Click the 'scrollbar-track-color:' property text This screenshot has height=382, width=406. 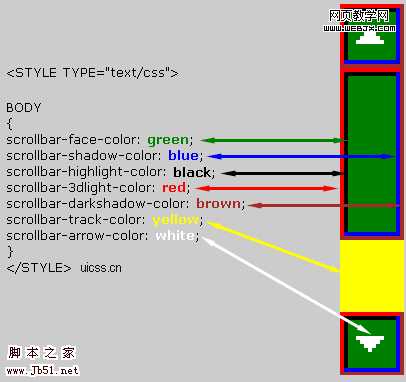[x=76, y=220]
